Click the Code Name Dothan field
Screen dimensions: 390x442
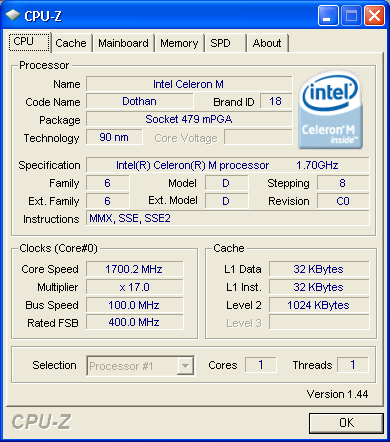click(x=139, y=101)
